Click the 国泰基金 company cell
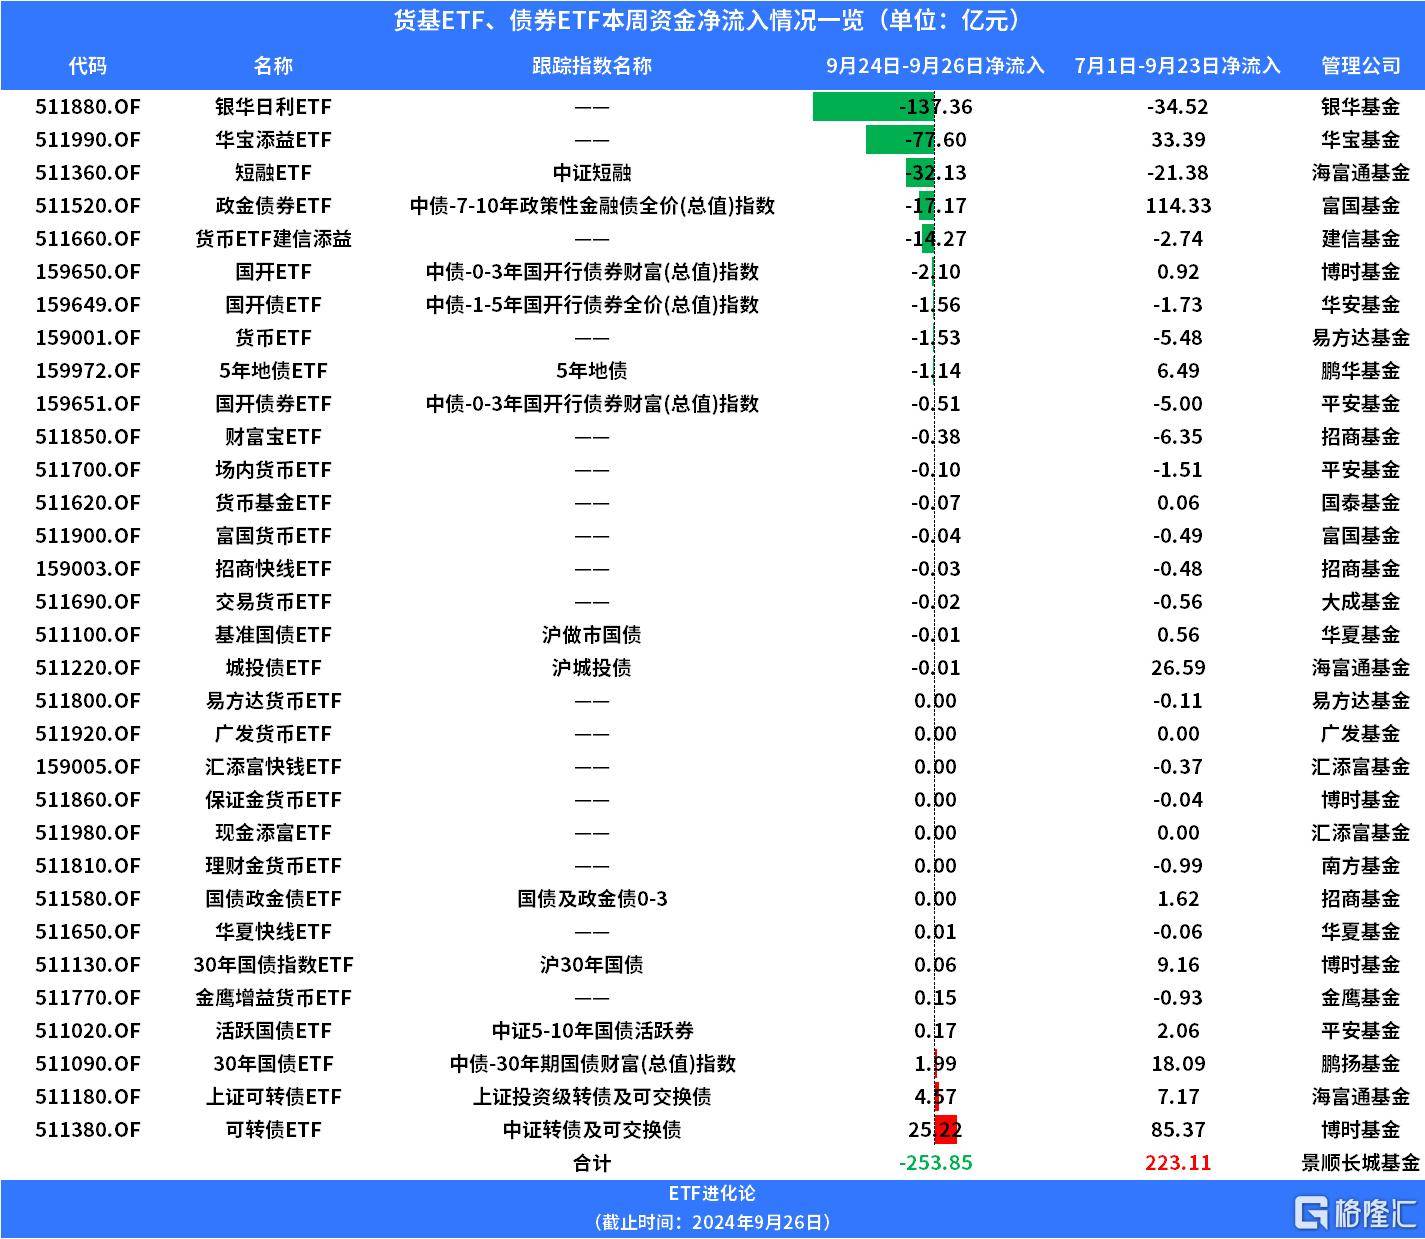Image resolution: width=1425 pixels, height=1239 pixels. click(1361, 503)
